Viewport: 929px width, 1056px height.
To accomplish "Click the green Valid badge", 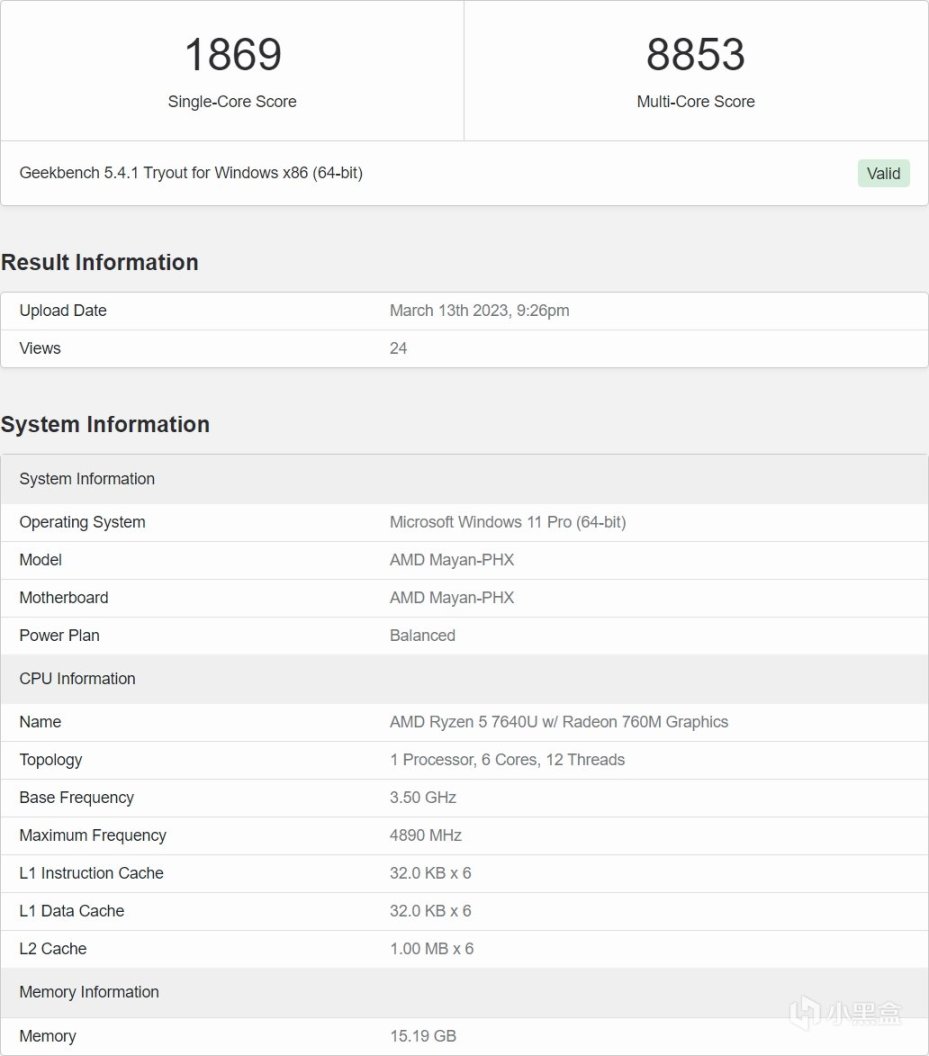I will point(883,173).
